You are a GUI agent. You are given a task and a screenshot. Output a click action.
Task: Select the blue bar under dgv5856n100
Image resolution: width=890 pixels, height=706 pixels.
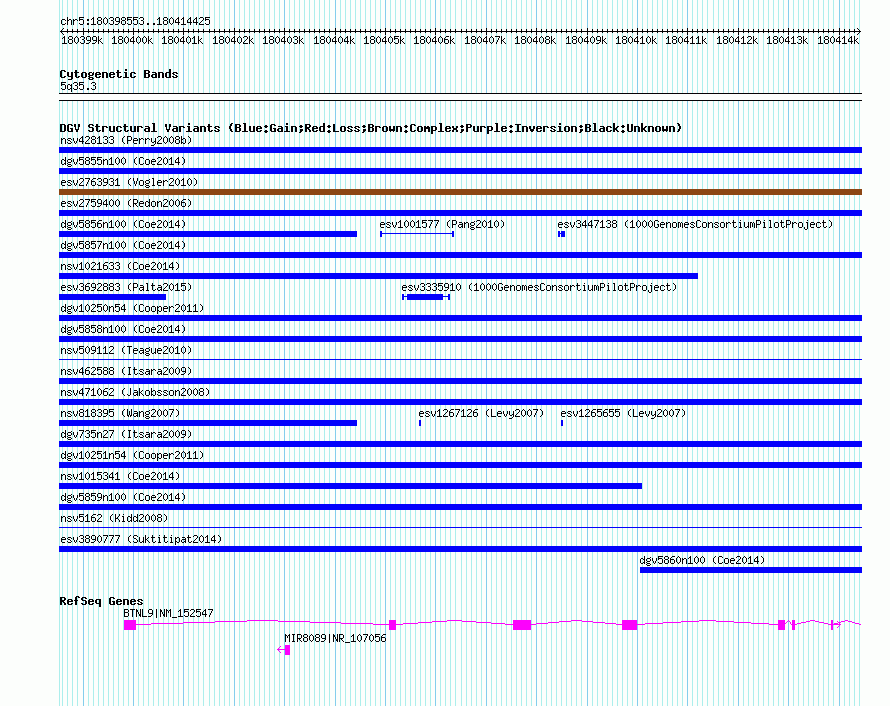point(208,234)
